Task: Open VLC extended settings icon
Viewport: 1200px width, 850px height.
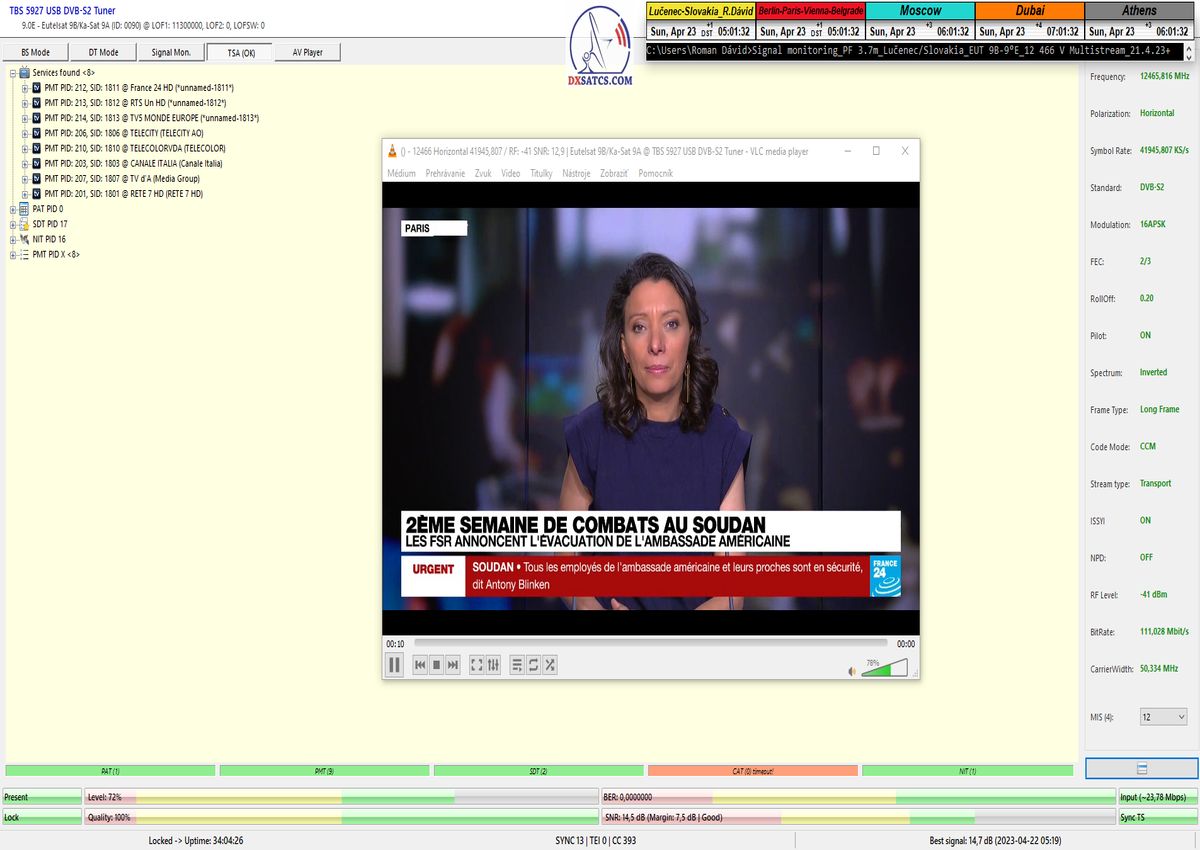Action: click(x=493, y=664)
